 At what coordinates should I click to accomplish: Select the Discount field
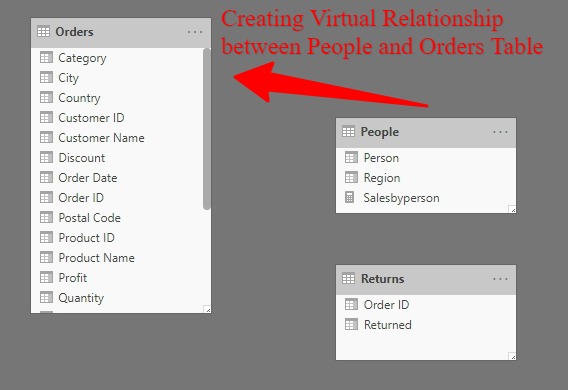pyautogui.click(x=82, y=158)
